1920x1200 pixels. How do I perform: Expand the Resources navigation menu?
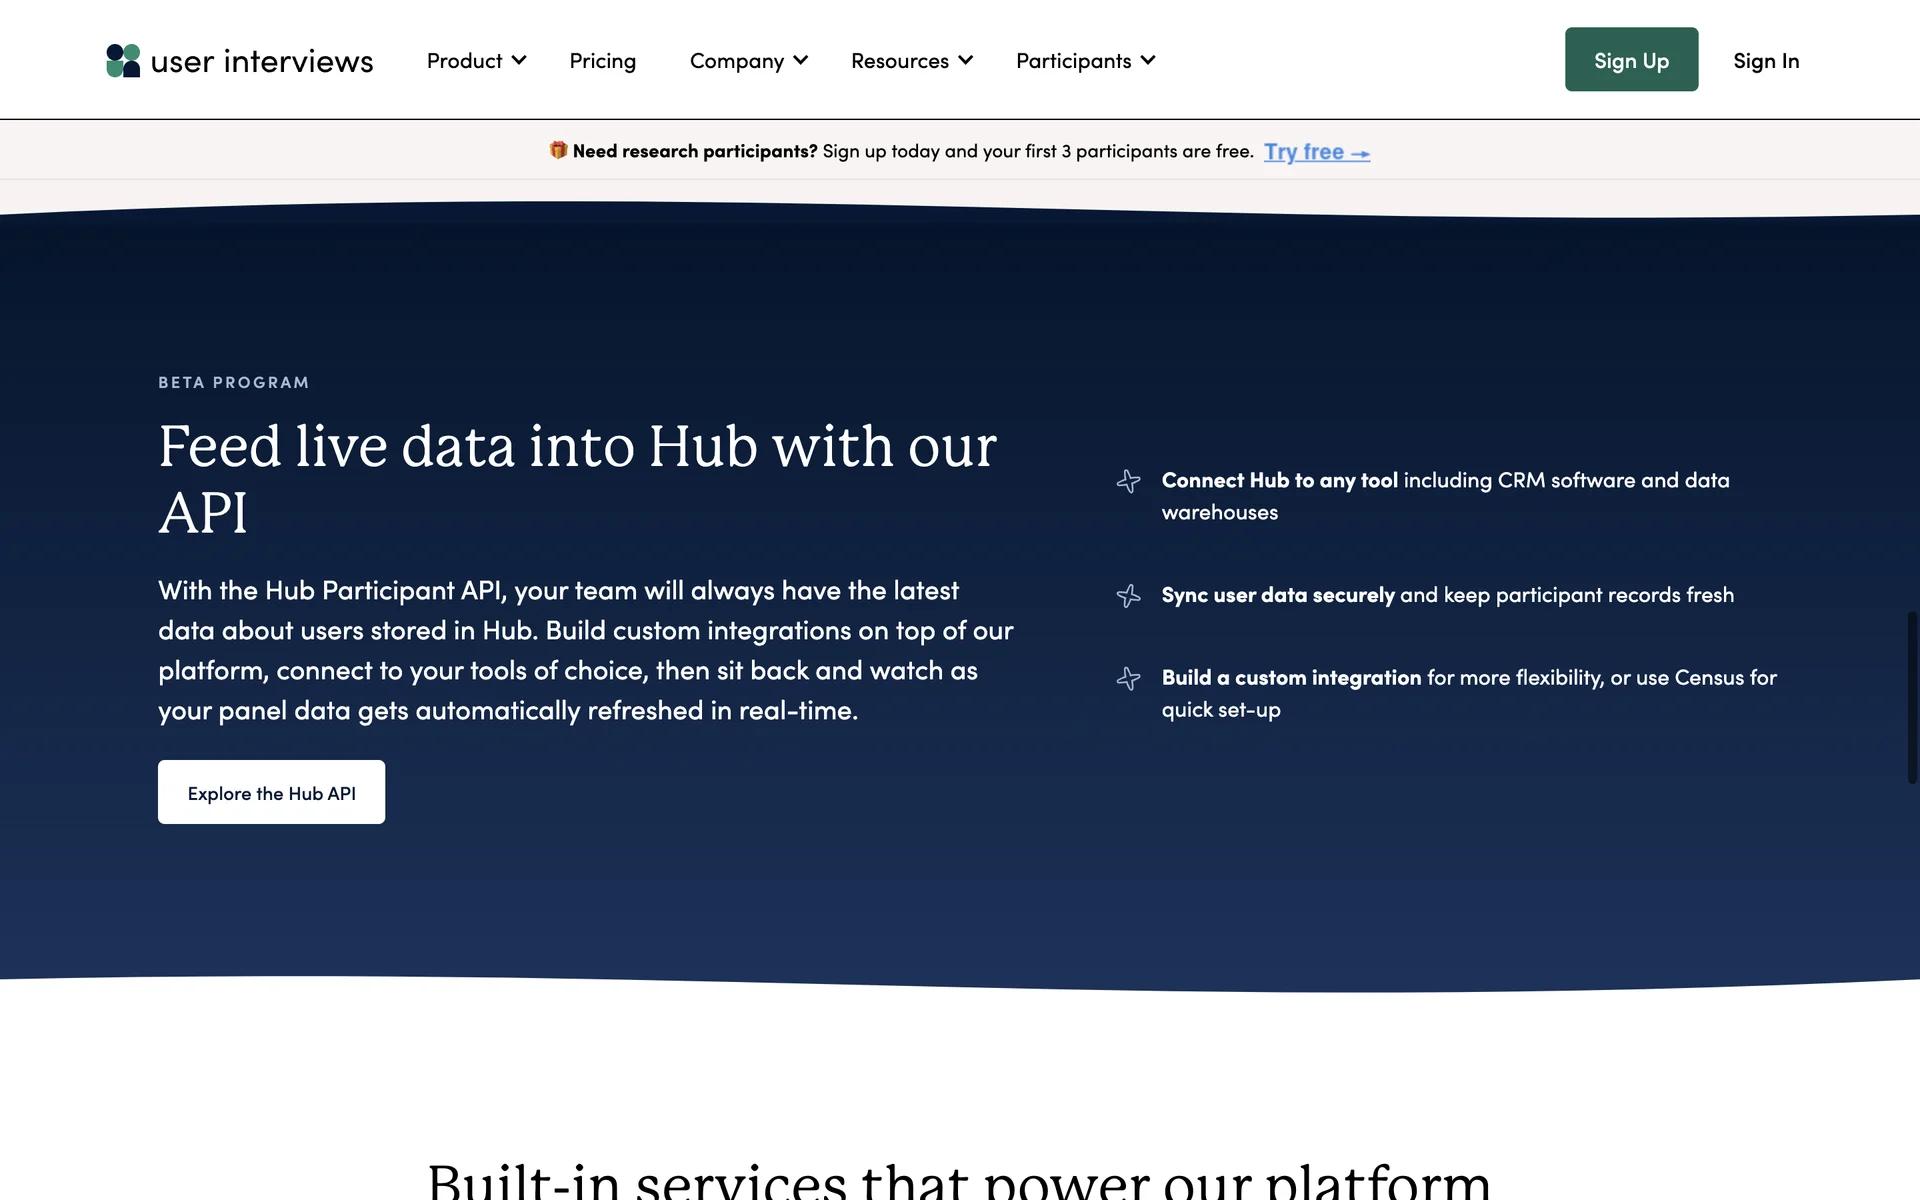(911, 61)
